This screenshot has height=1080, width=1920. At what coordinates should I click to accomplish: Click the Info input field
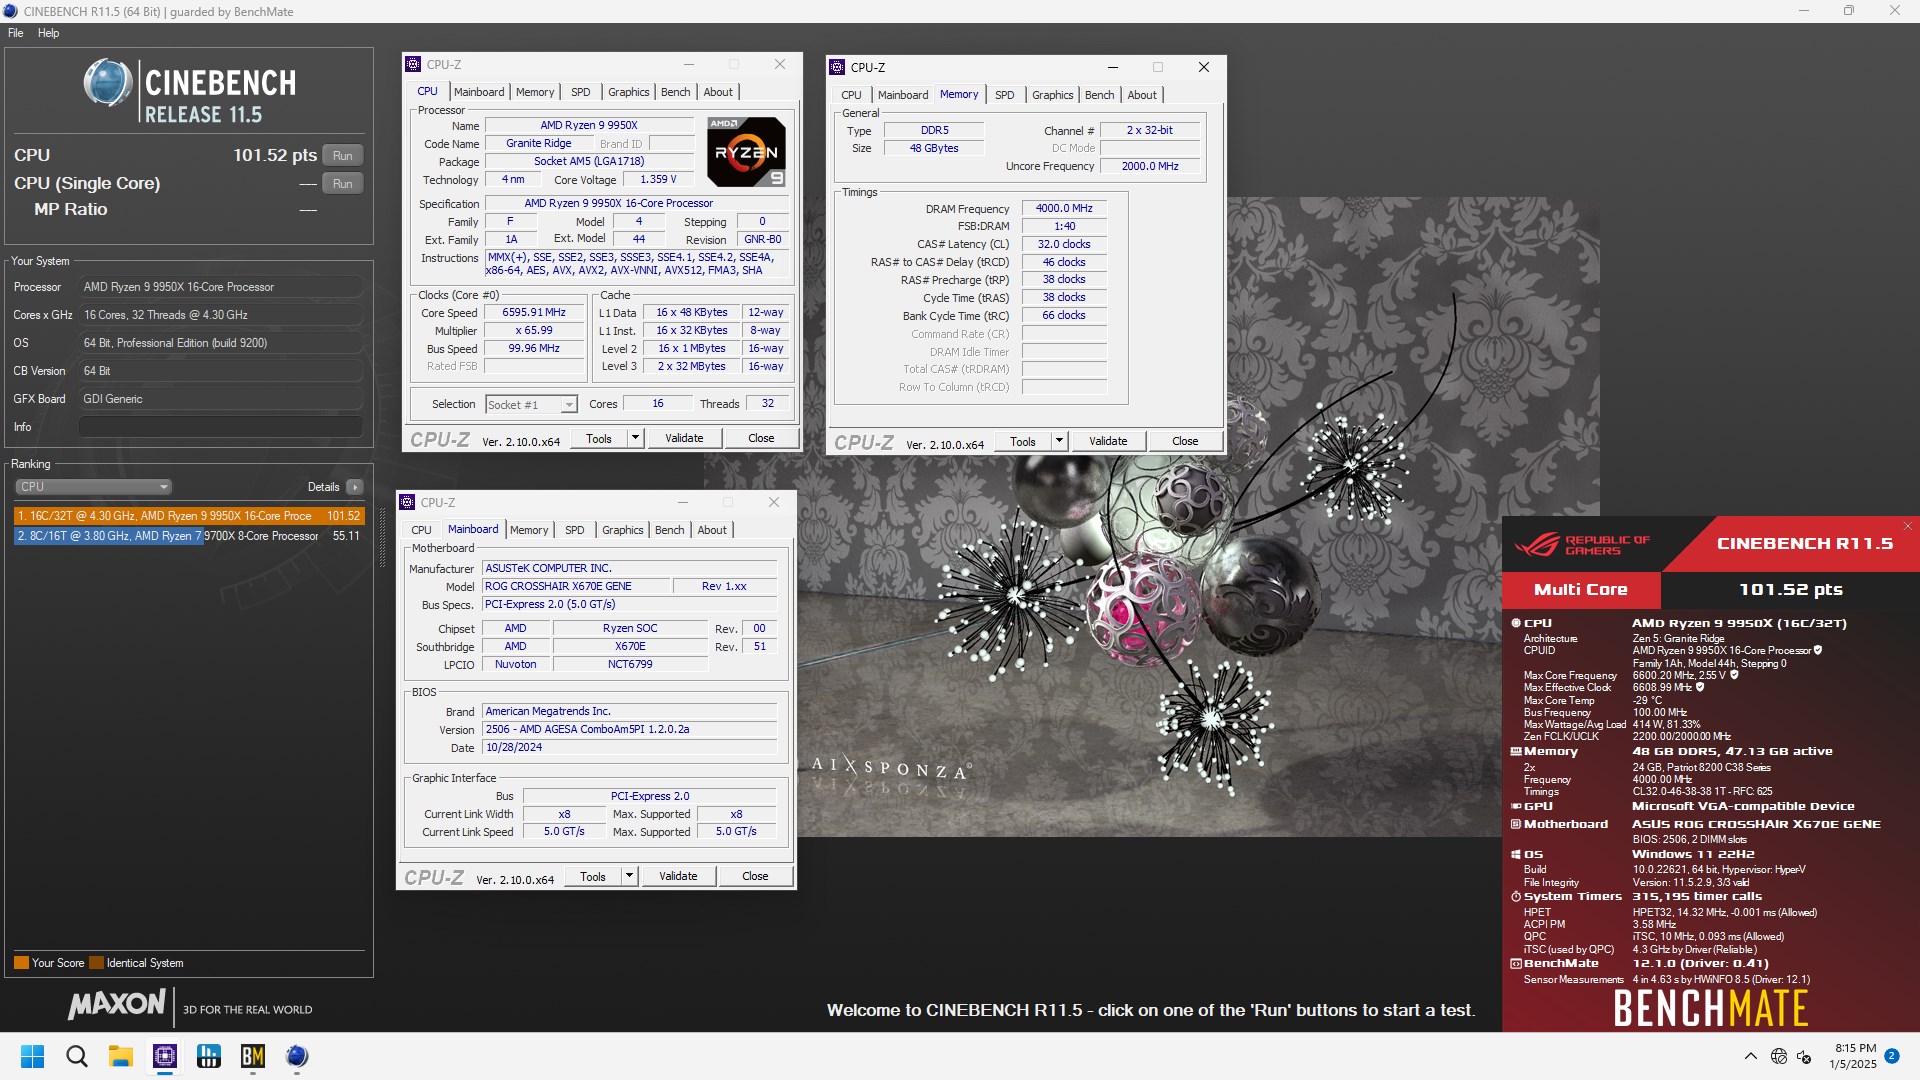tap(220, 427)
